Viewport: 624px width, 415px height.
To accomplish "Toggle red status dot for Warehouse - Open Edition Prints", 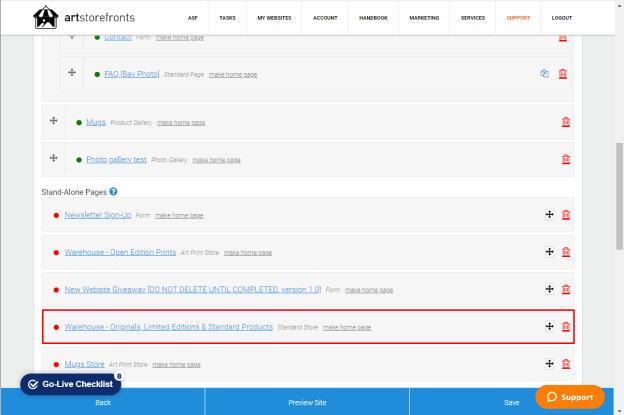I will (x=57, y=253).
